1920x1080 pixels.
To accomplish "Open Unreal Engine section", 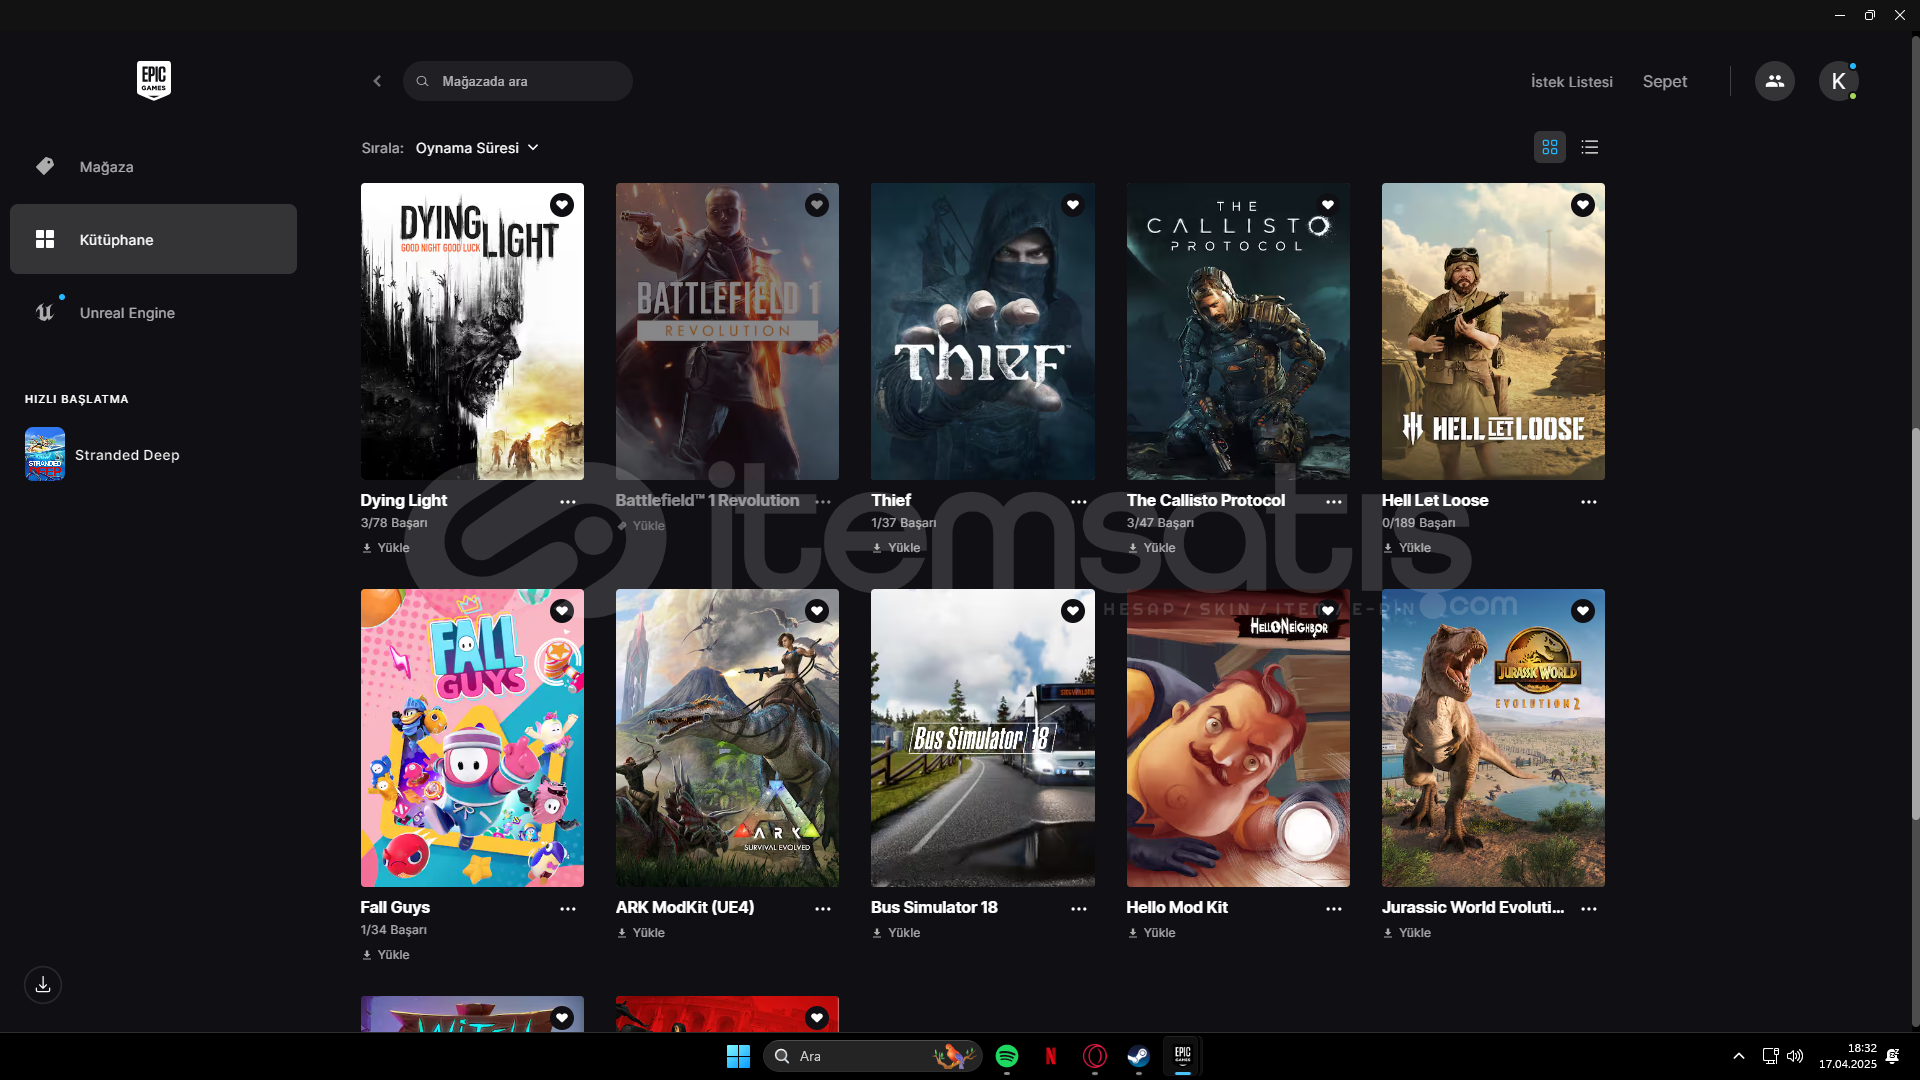I will point(153,313).
